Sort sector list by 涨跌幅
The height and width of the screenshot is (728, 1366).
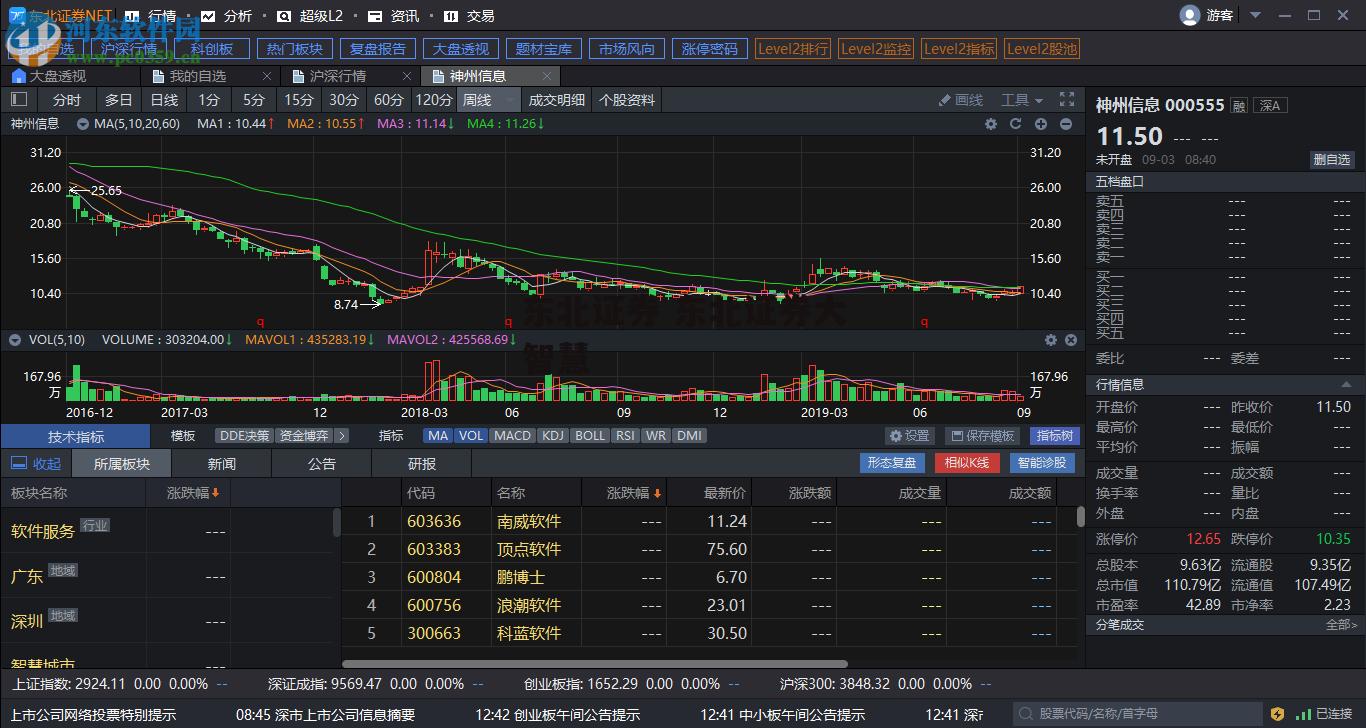193,493
